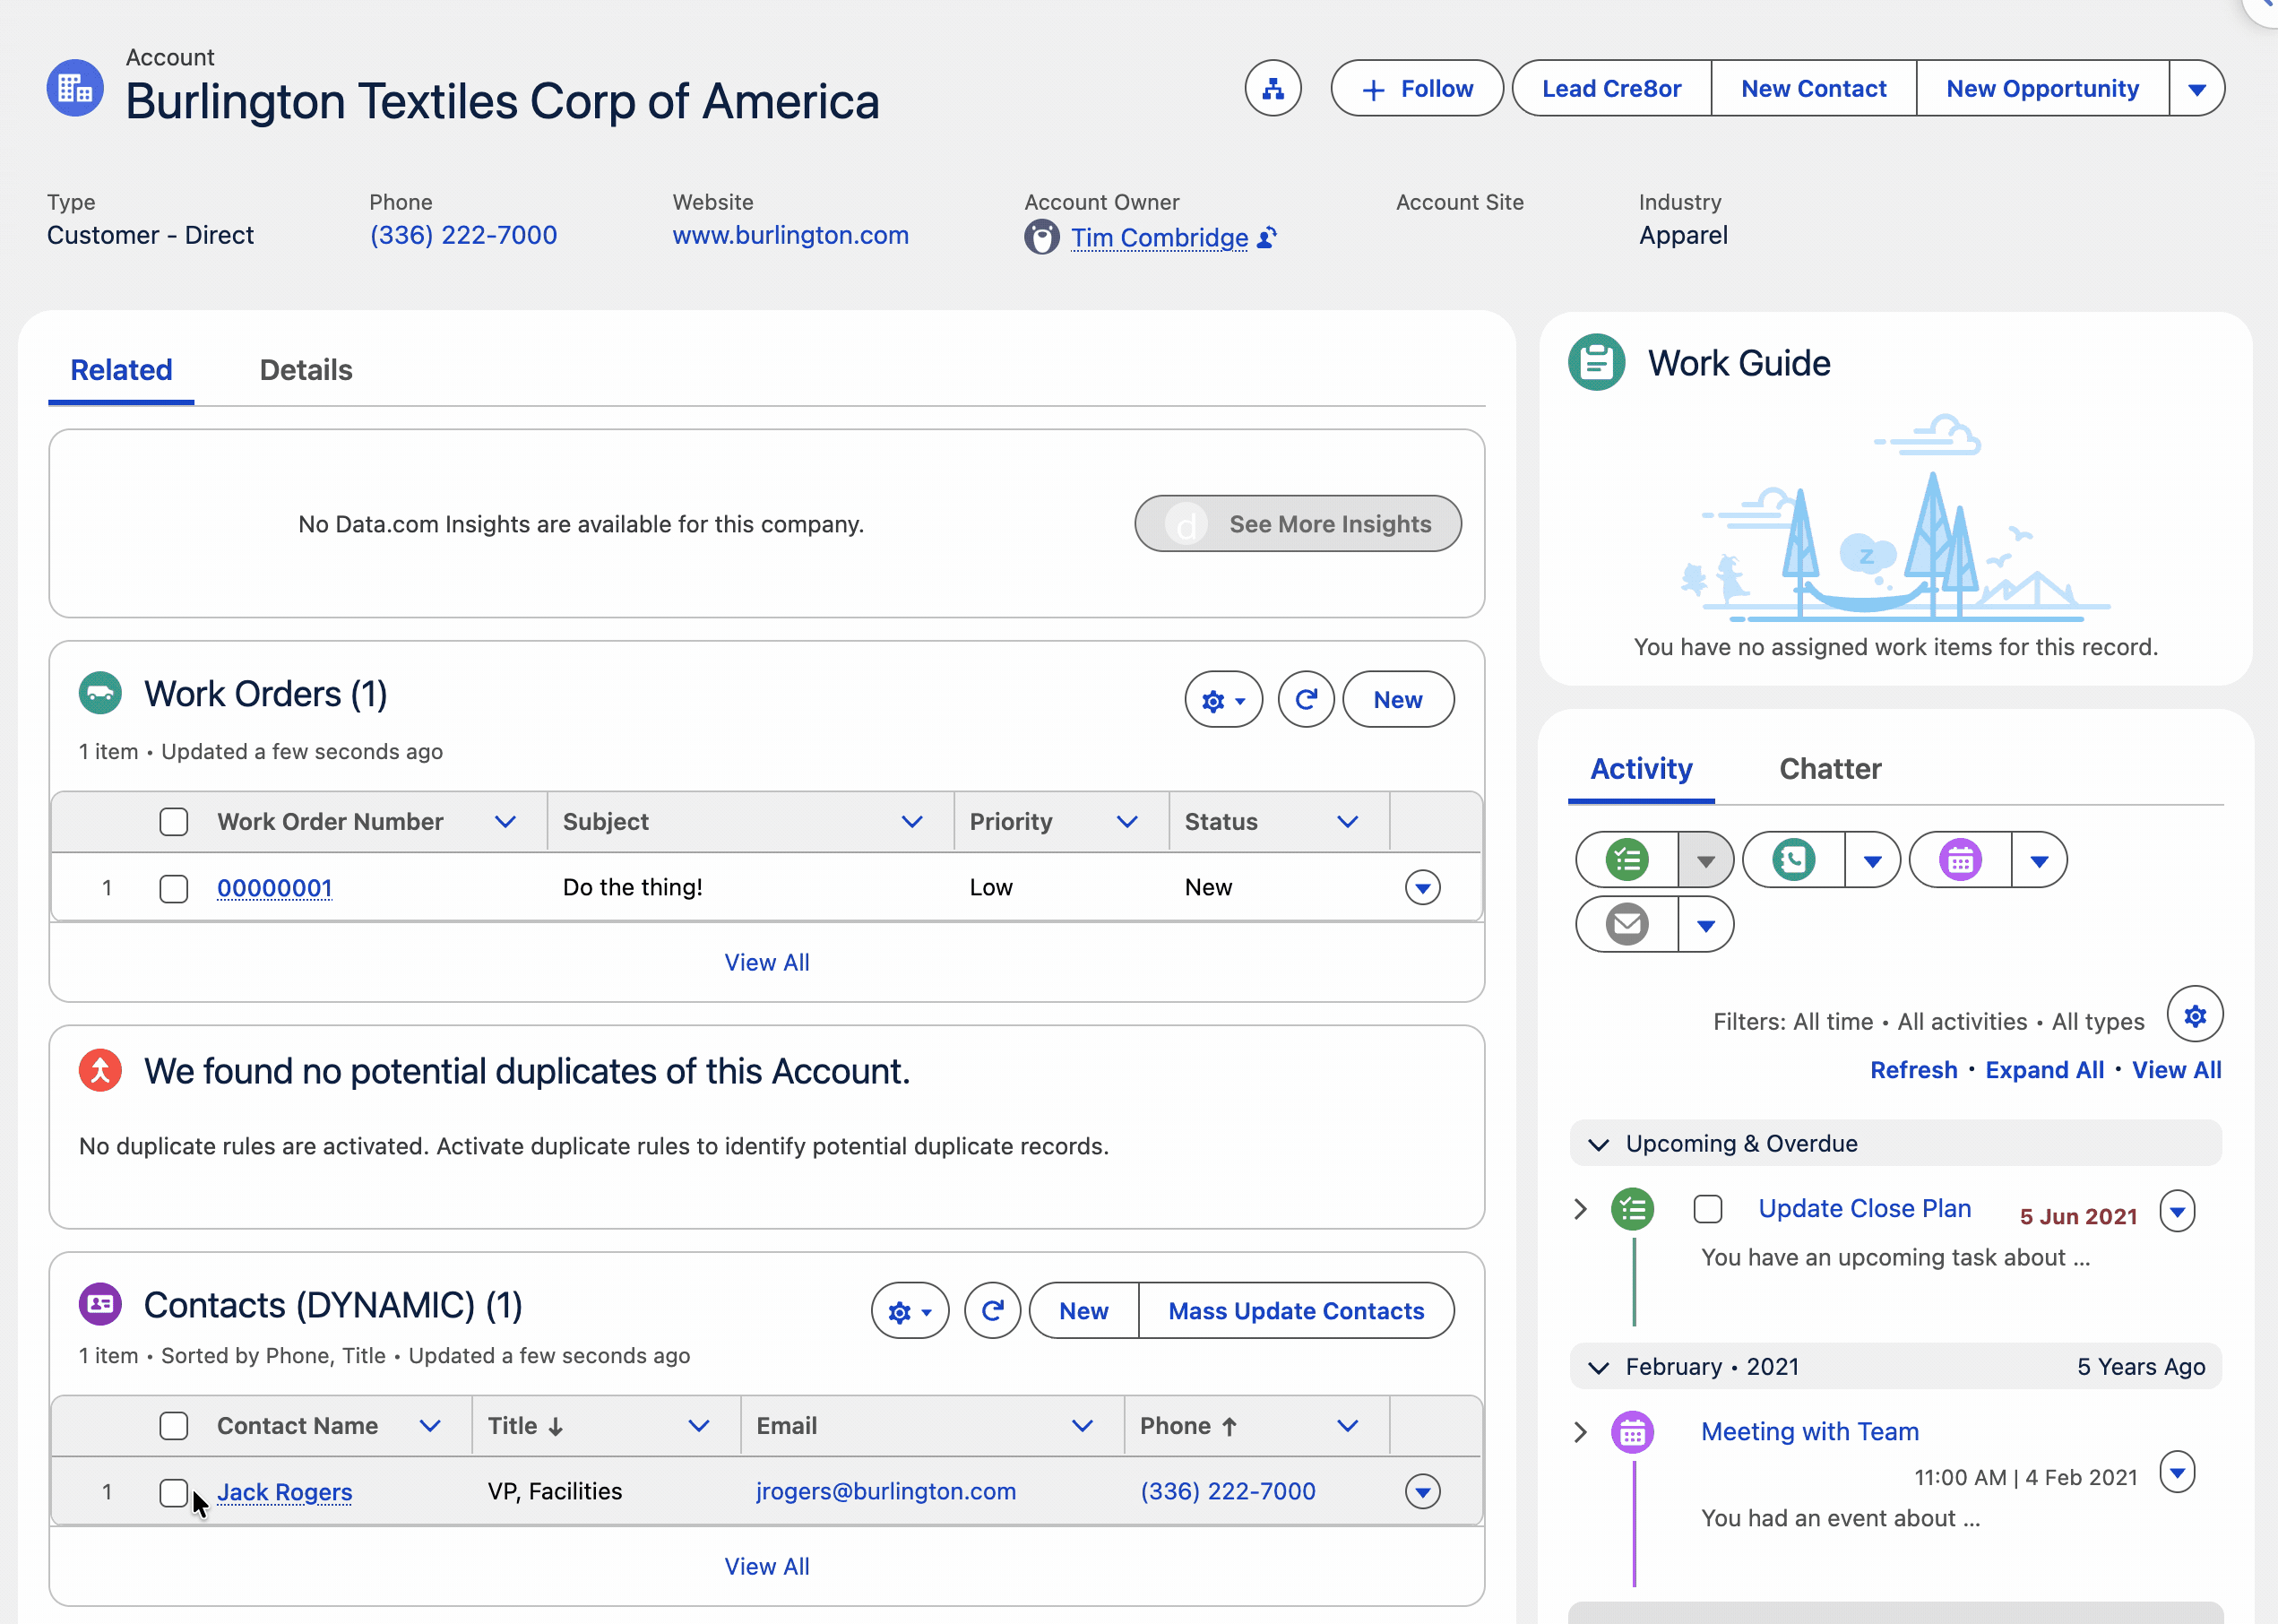Image resolution: width=2278 pixels, height=1624 pixels.
Task: Click View All under Work Orders
Action: click(766, 962)
